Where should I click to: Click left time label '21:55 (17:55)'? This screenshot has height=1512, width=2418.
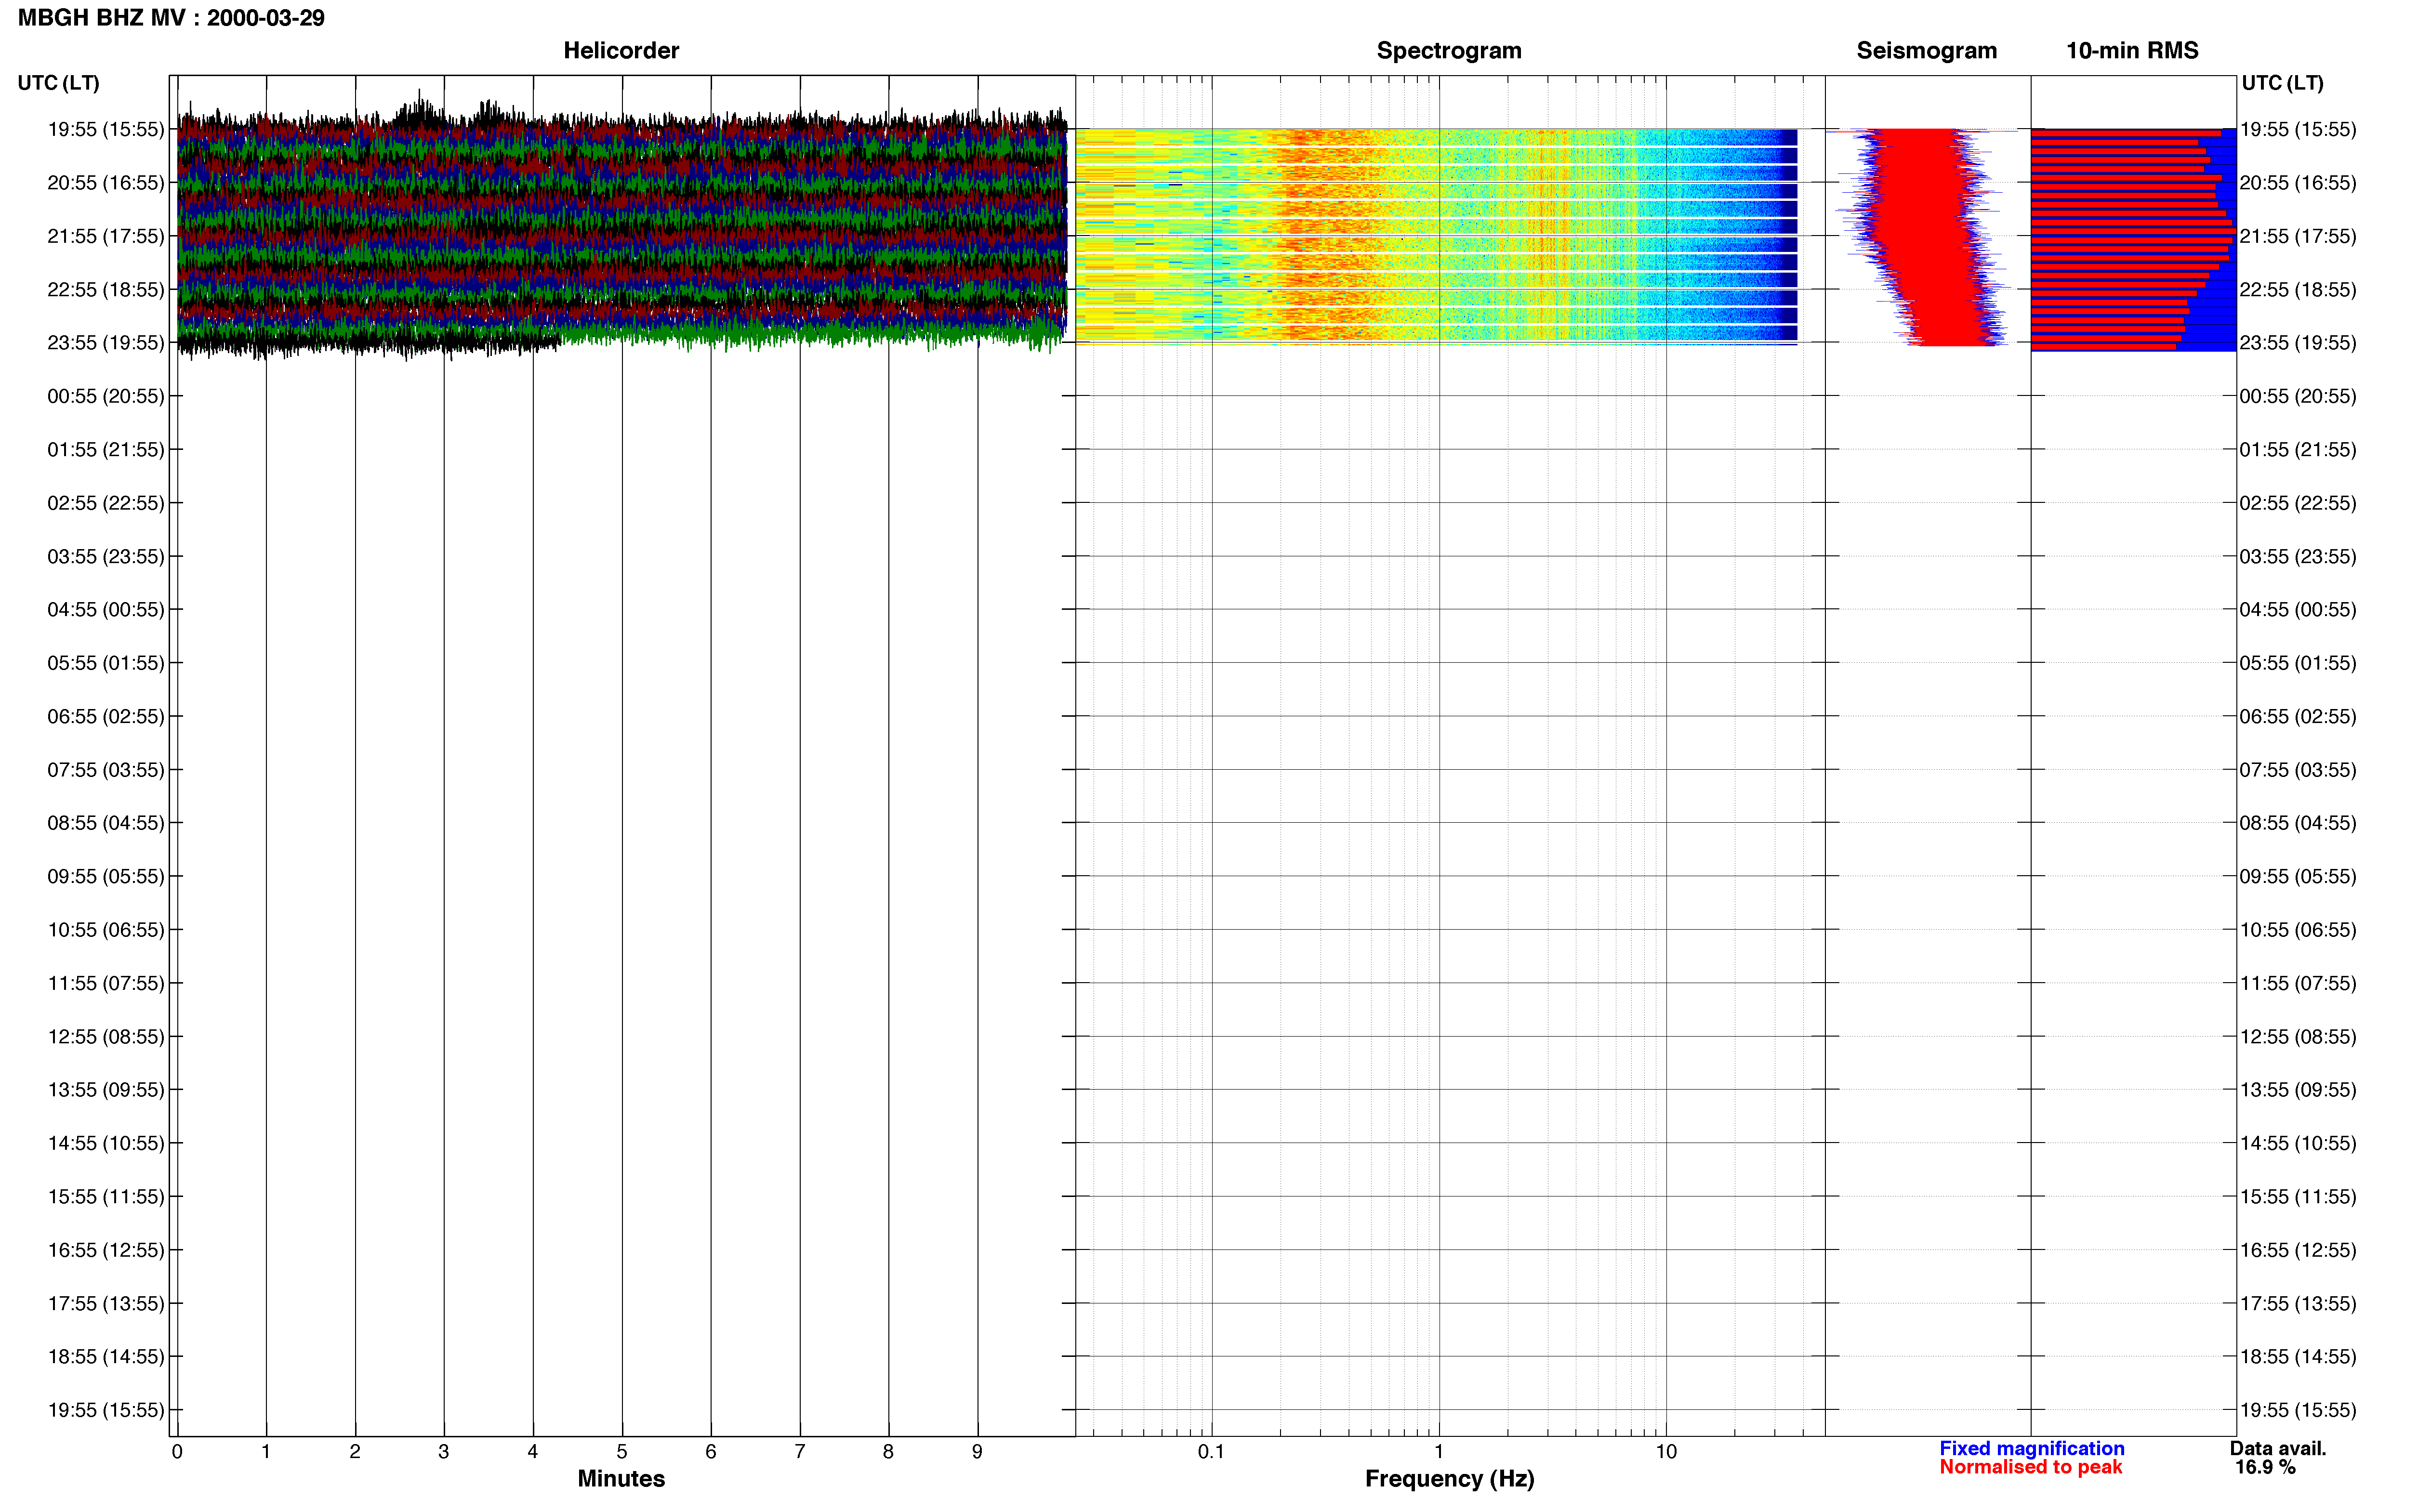[x=106, y=236]
